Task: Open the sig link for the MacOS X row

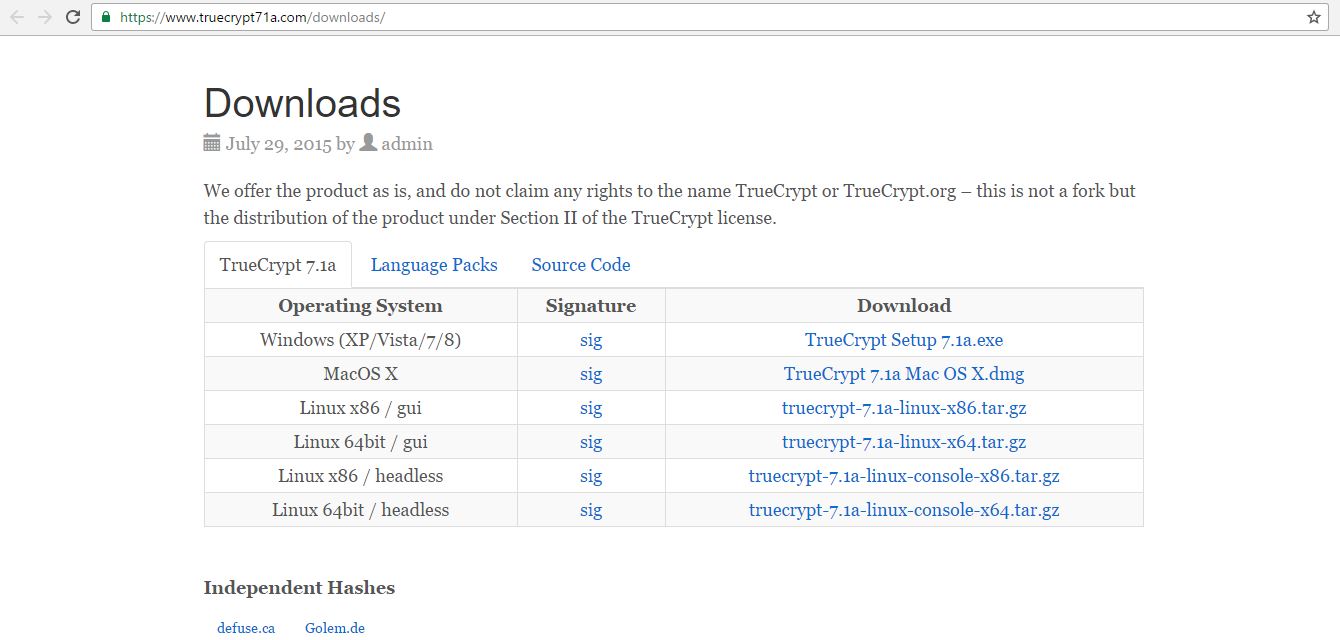Action: [x=591, y=374]
